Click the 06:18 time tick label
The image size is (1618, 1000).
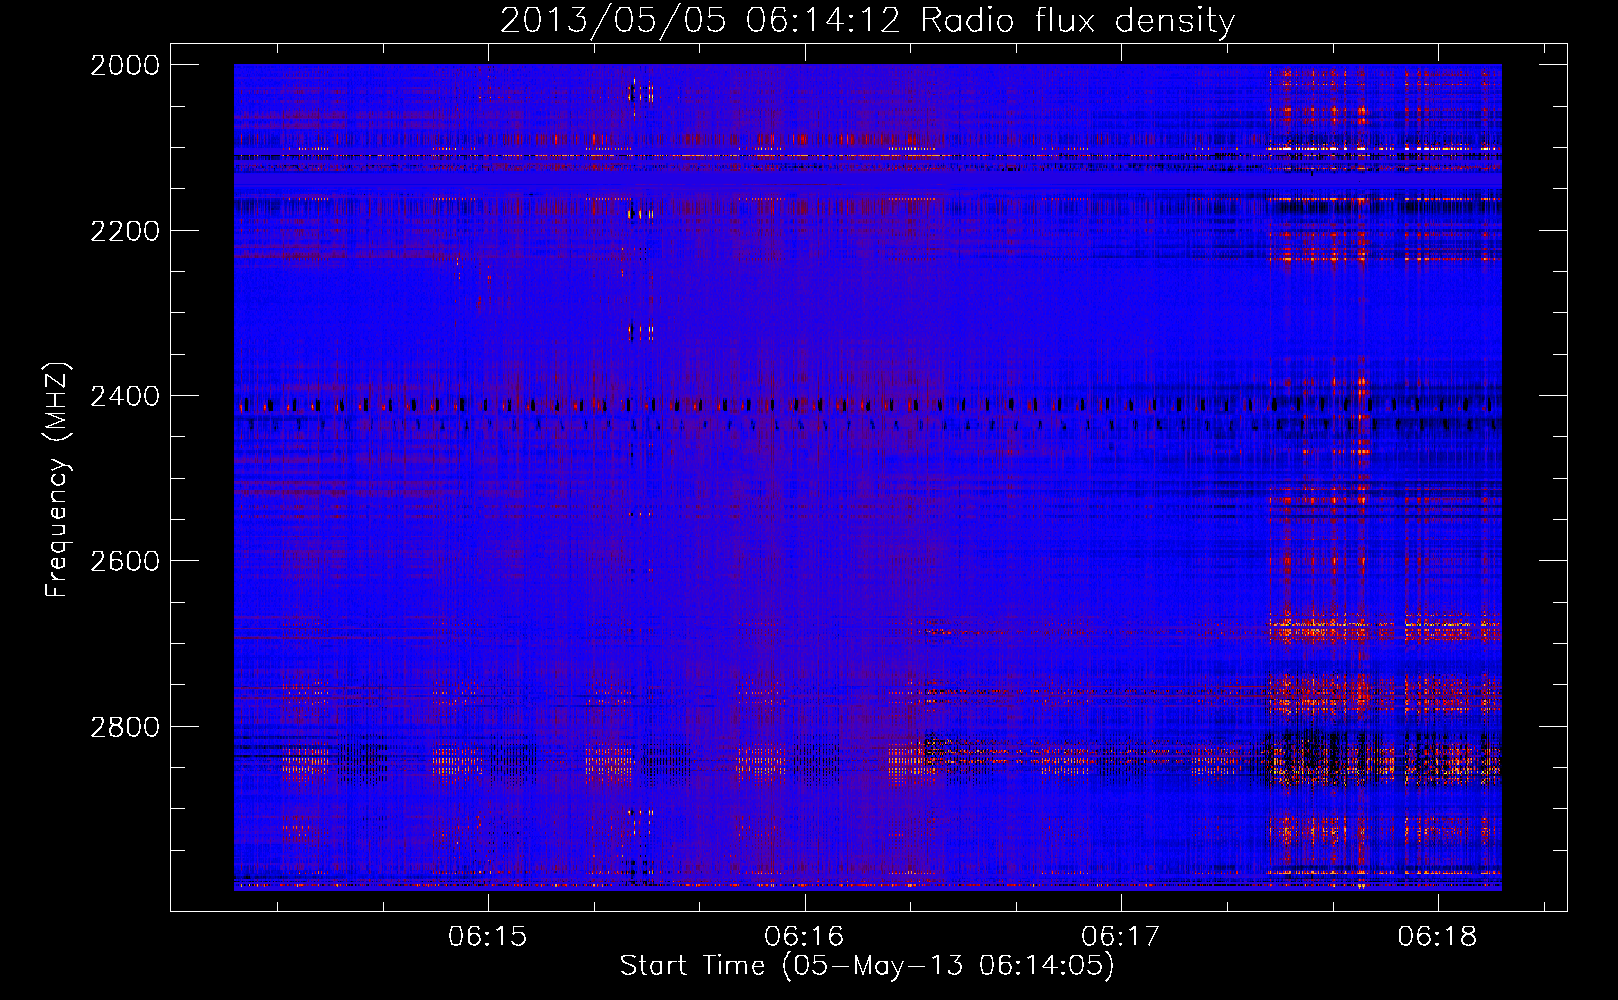1437,936
